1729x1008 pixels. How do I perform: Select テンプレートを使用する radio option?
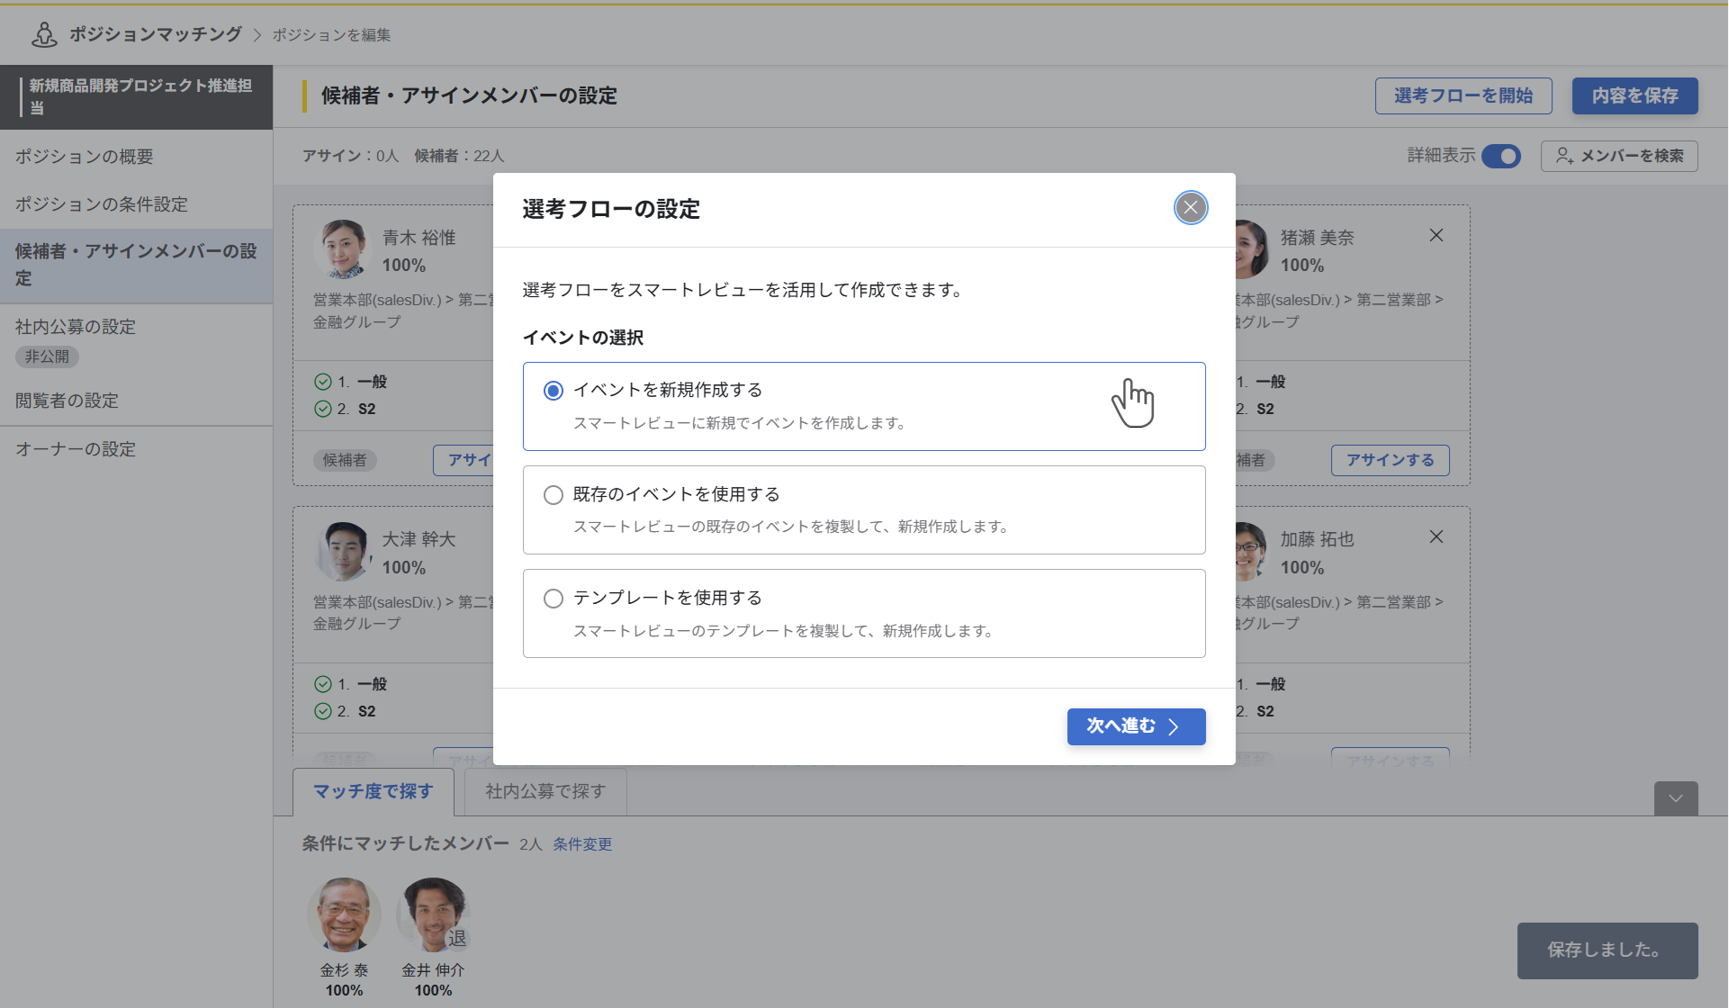(x=553, y=599)
